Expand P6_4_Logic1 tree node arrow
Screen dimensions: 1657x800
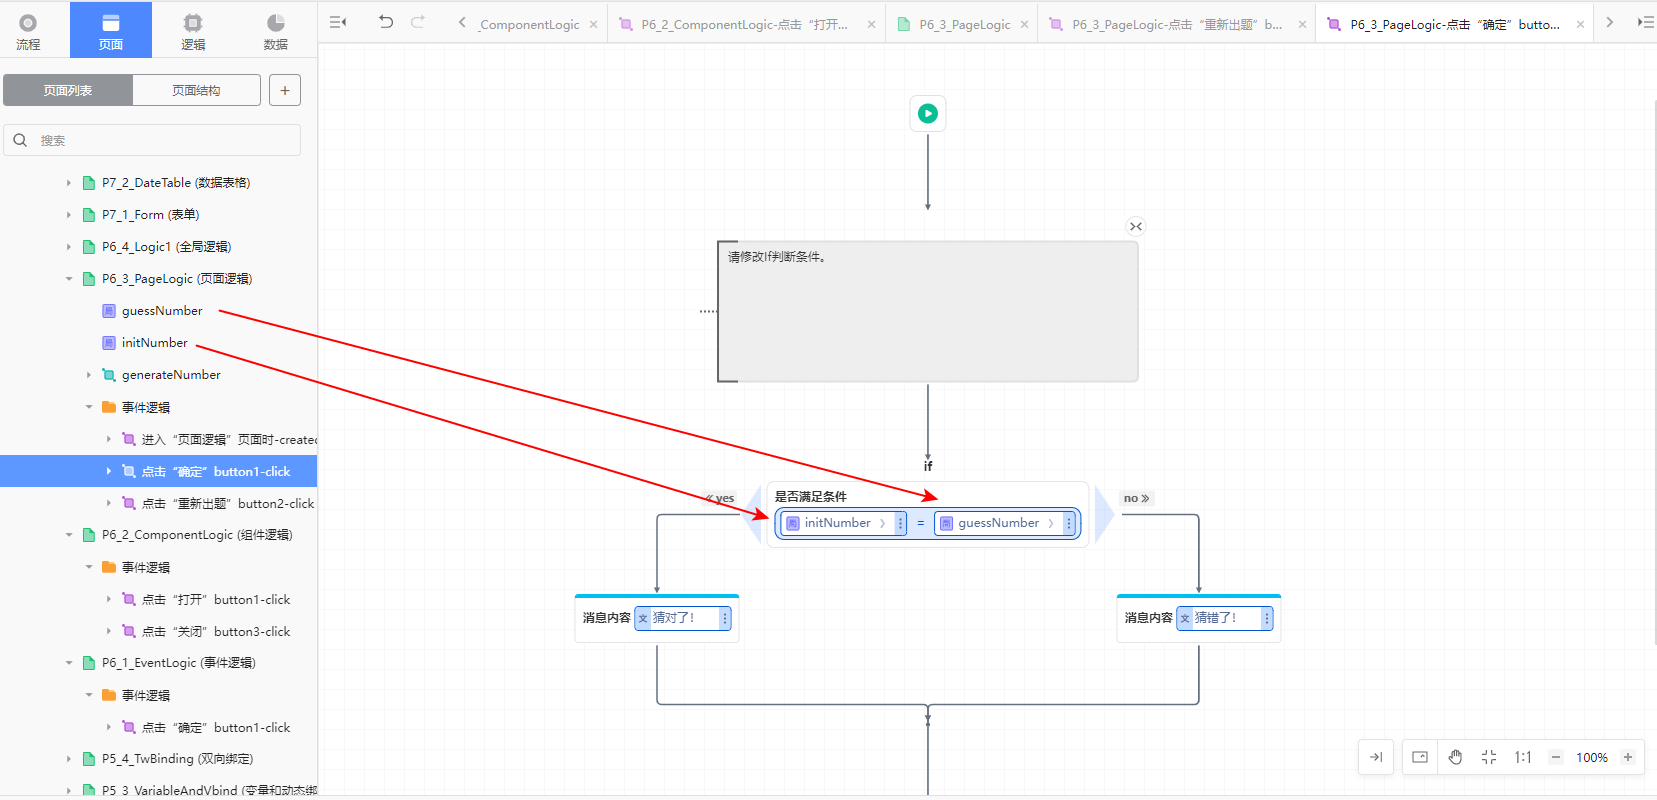tap(69, 247)
